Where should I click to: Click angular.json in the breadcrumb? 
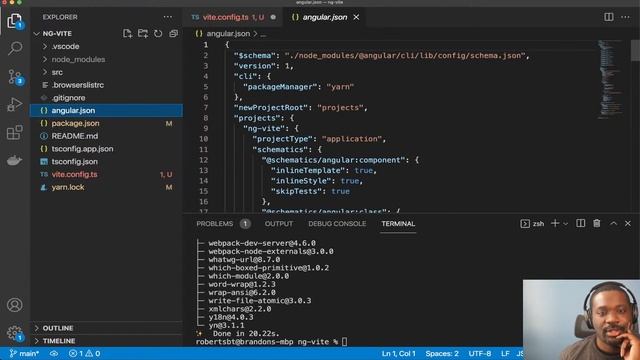[x=228, y=33]
